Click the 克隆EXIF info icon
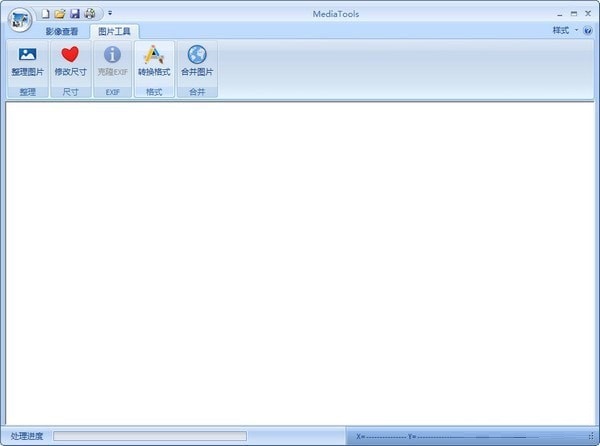The width and height of the screenshot is (600, 446). (x=112, y=55)
